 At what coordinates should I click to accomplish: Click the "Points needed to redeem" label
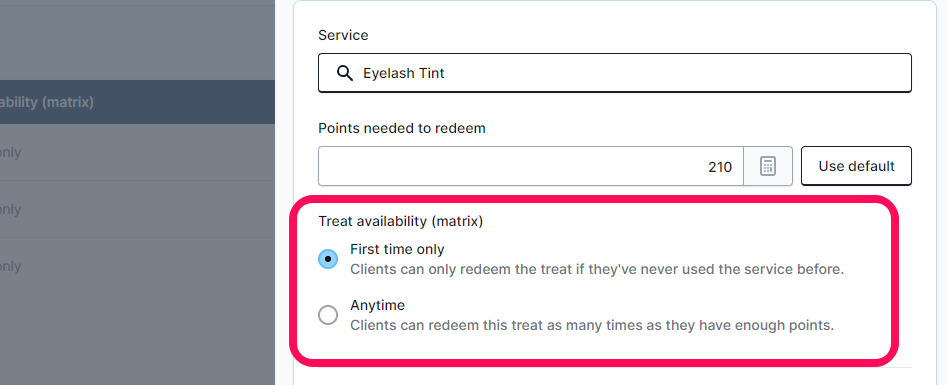tap(402, 128)
